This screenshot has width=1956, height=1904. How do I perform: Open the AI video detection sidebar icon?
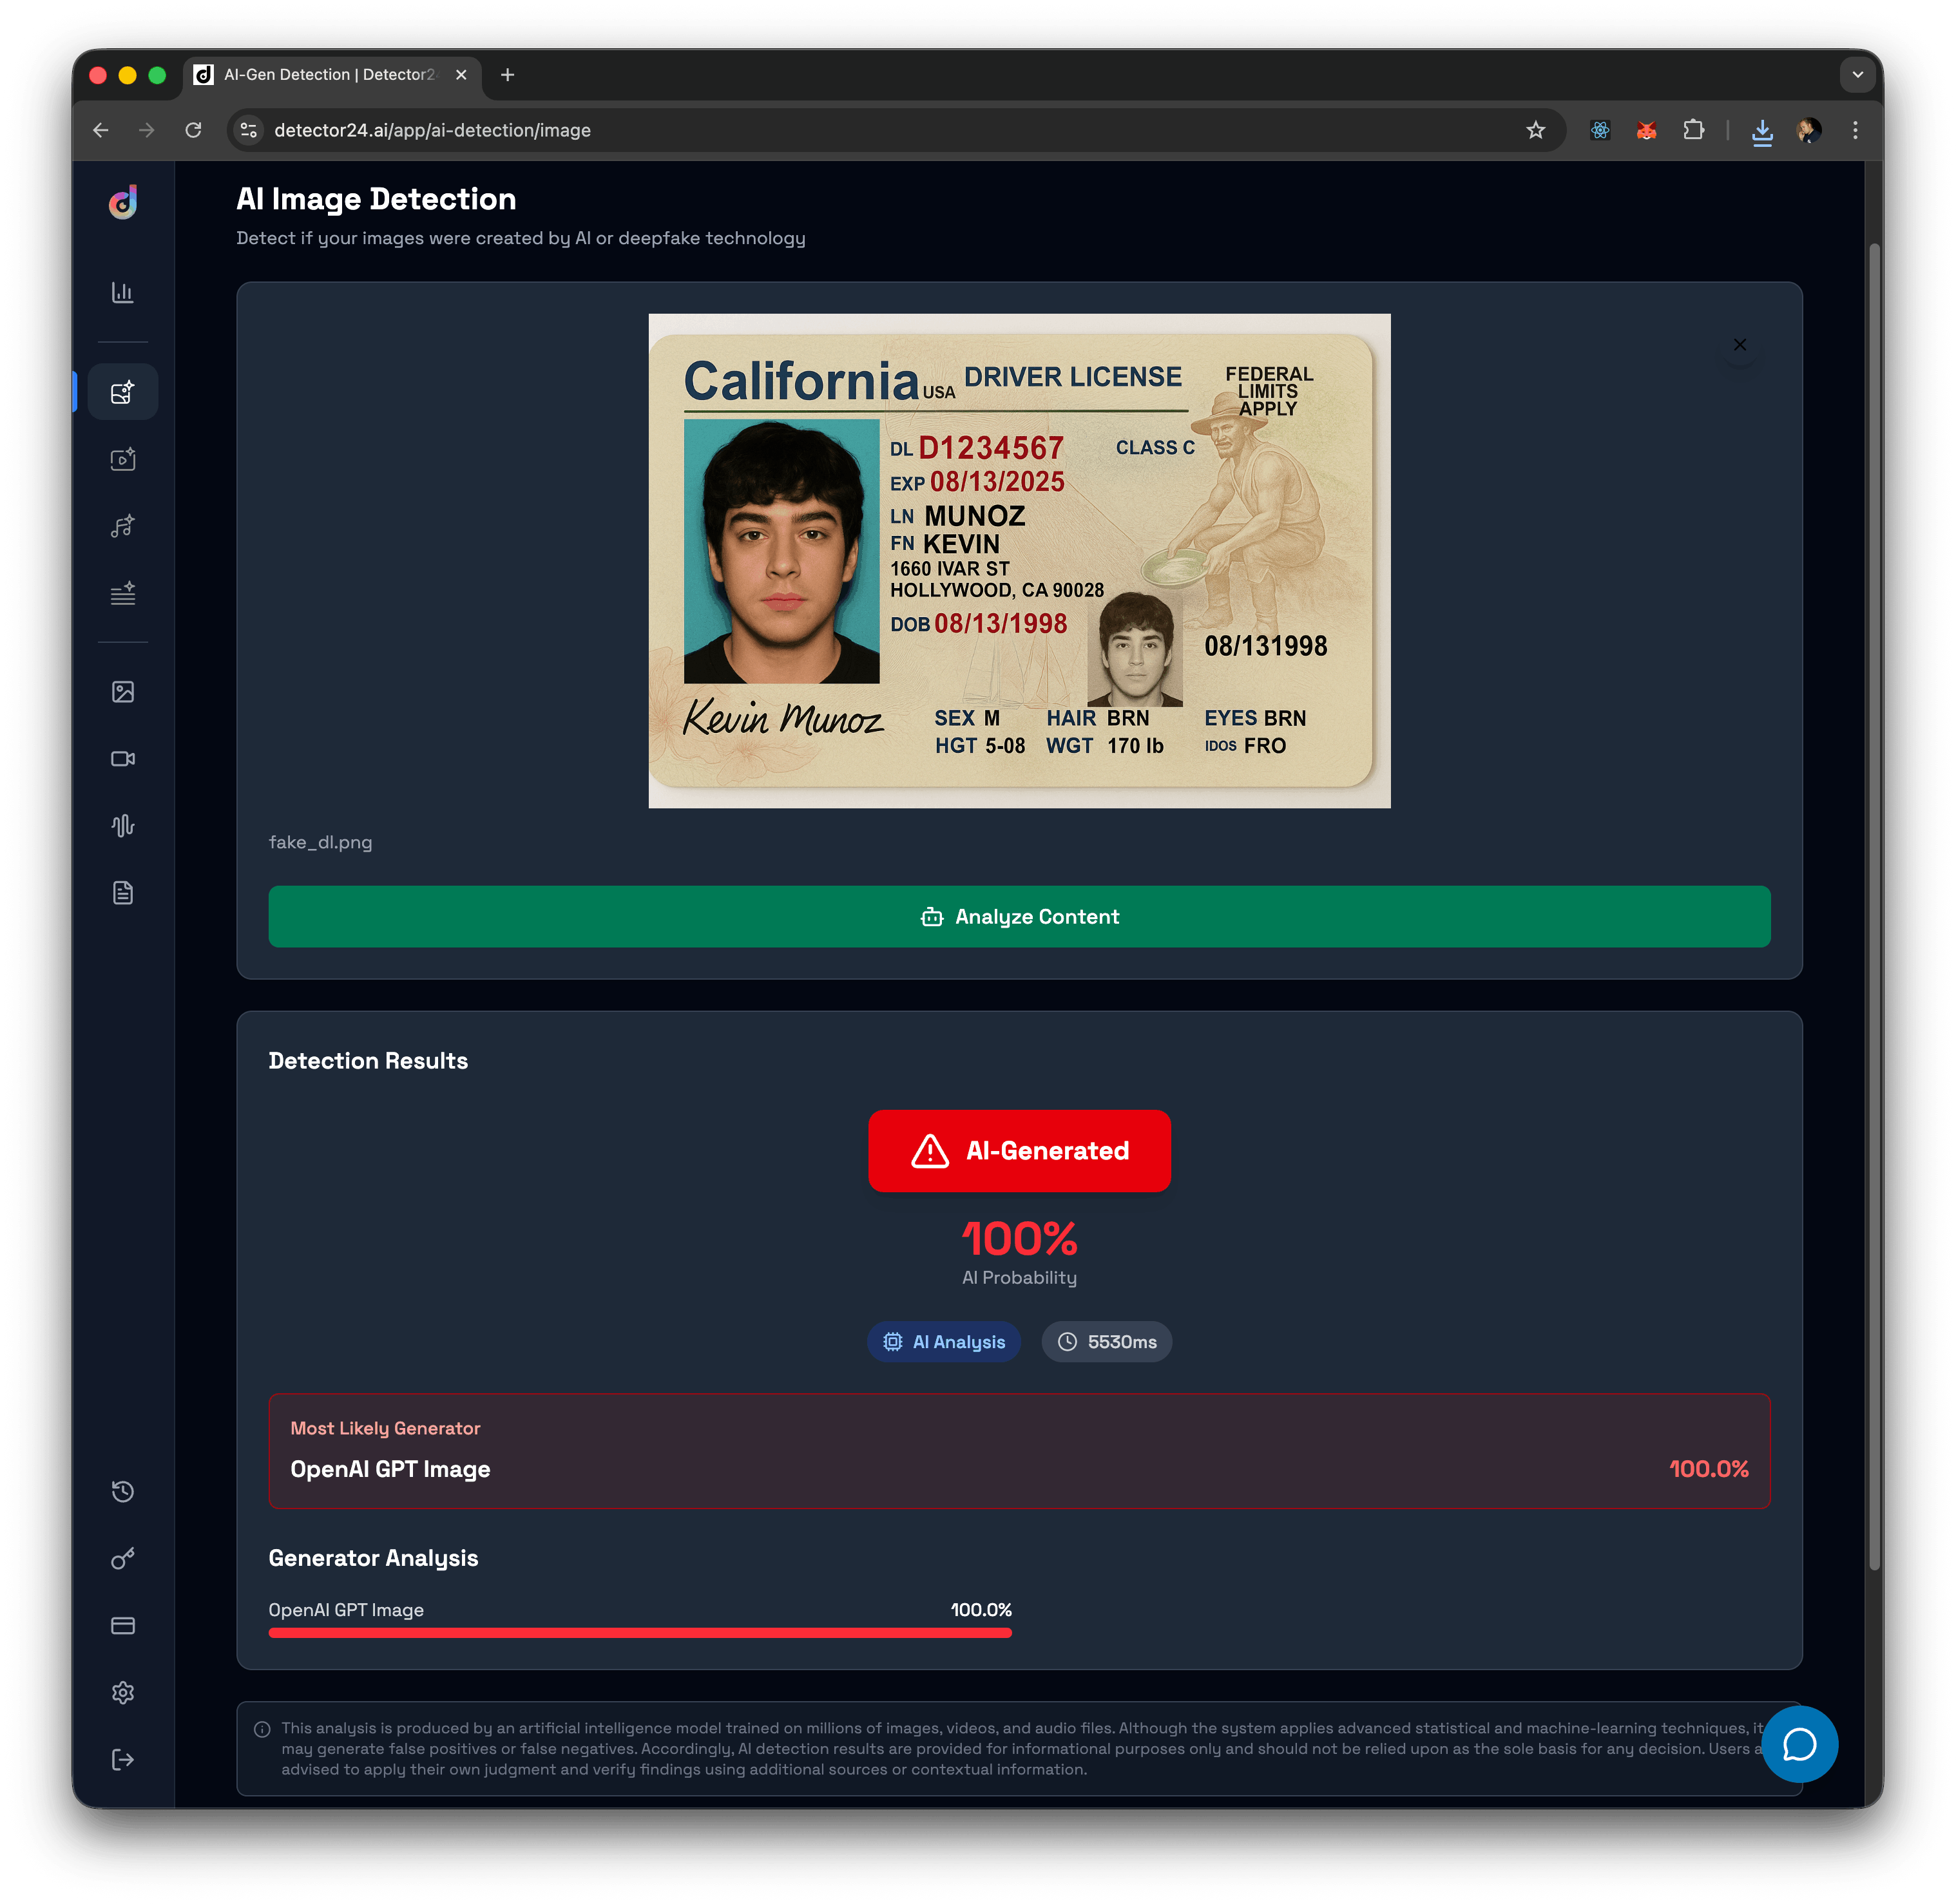[x=122, y=459]
